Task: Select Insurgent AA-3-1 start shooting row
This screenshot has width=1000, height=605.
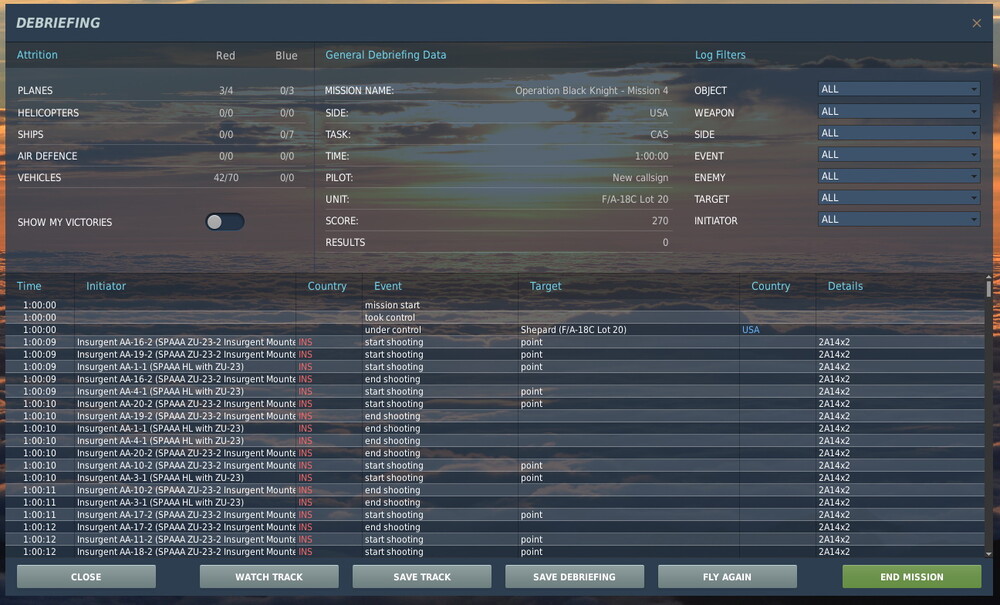Action: pyautogui.click(x=494, y=477)
